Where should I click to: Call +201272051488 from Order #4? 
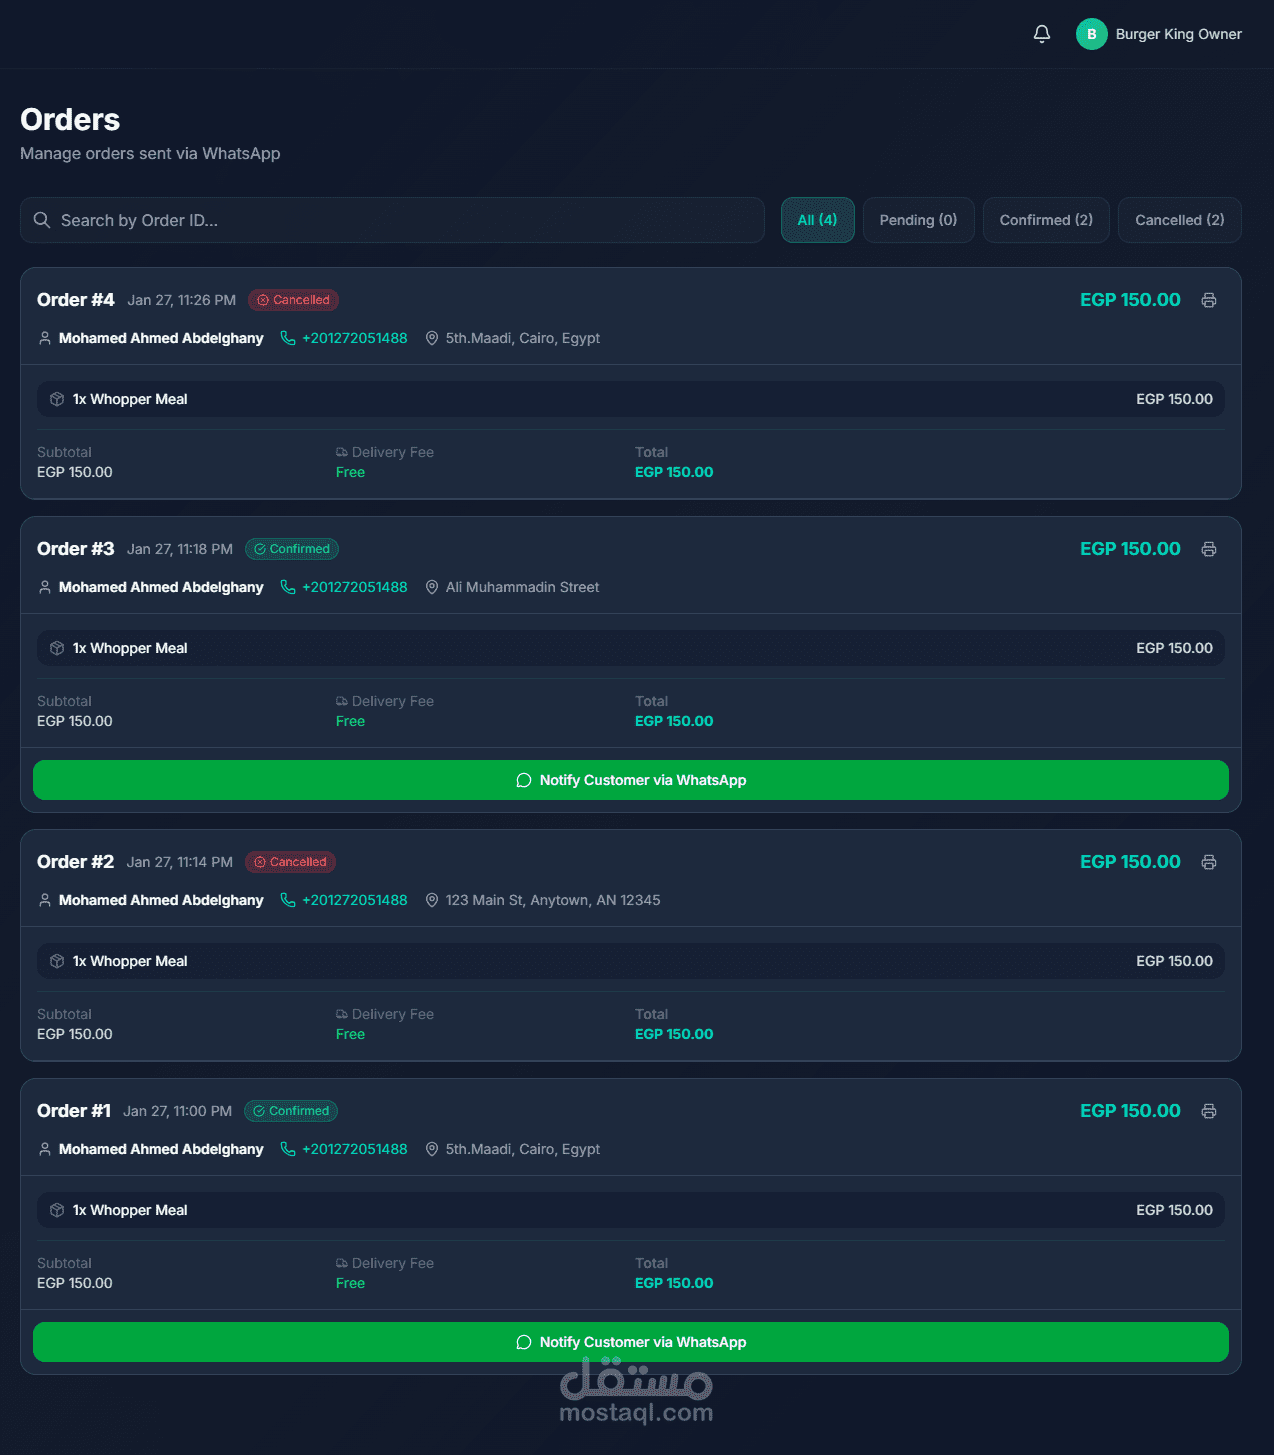(355, 338)
